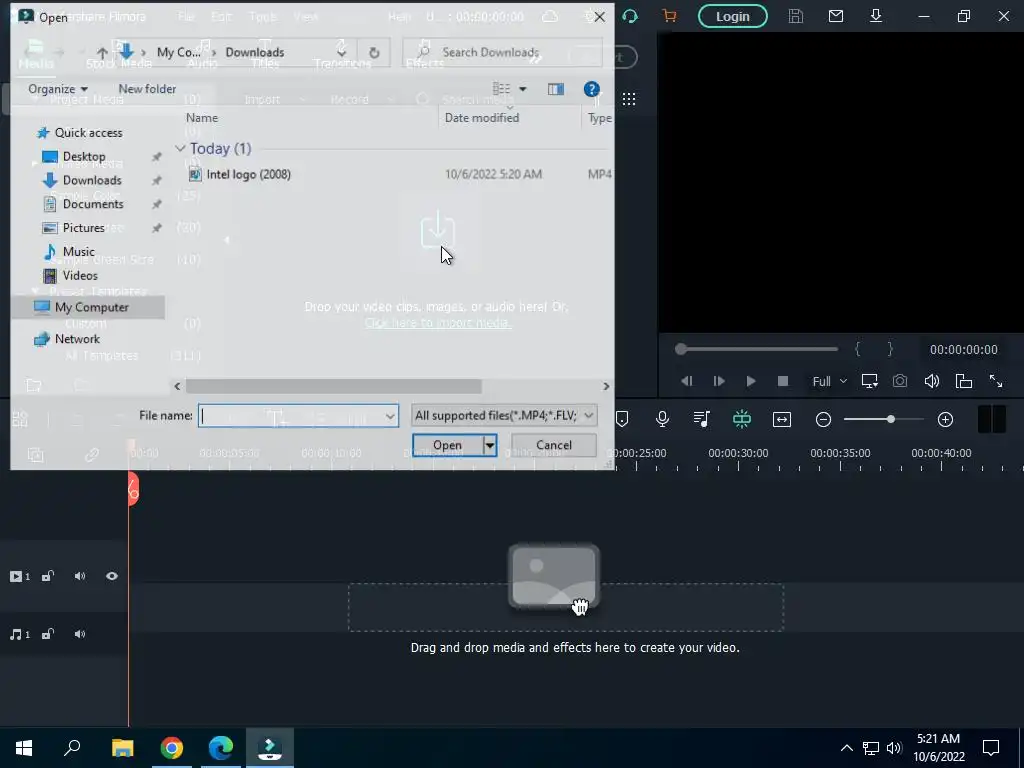Open the monitor display settings icon under preview

(869, 381)
